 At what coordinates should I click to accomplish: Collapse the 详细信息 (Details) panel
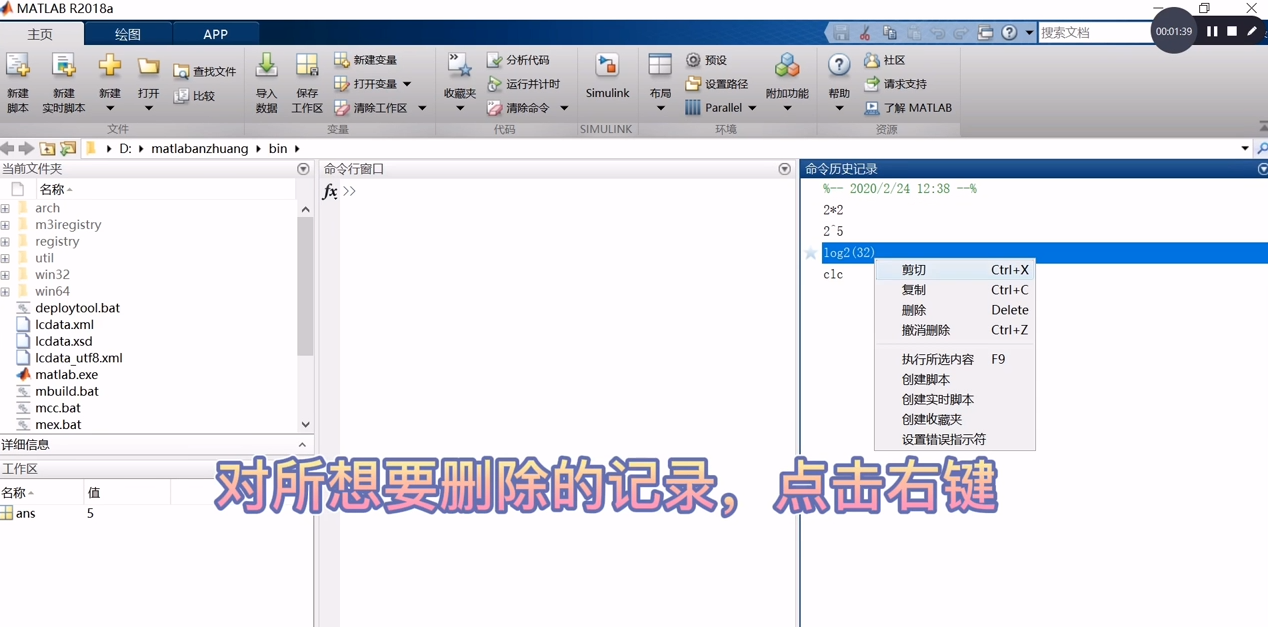pyautogui.click(x=303, y=445)
